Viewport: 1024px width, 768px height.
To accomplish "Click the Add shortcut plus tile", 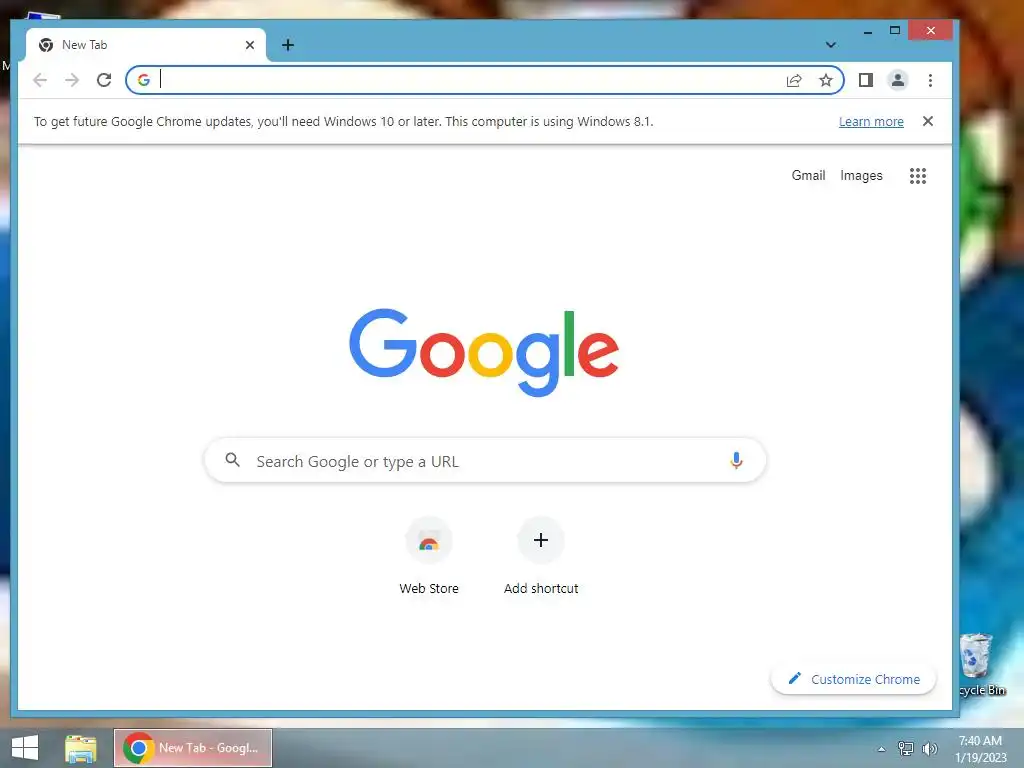I will point(541,556).
